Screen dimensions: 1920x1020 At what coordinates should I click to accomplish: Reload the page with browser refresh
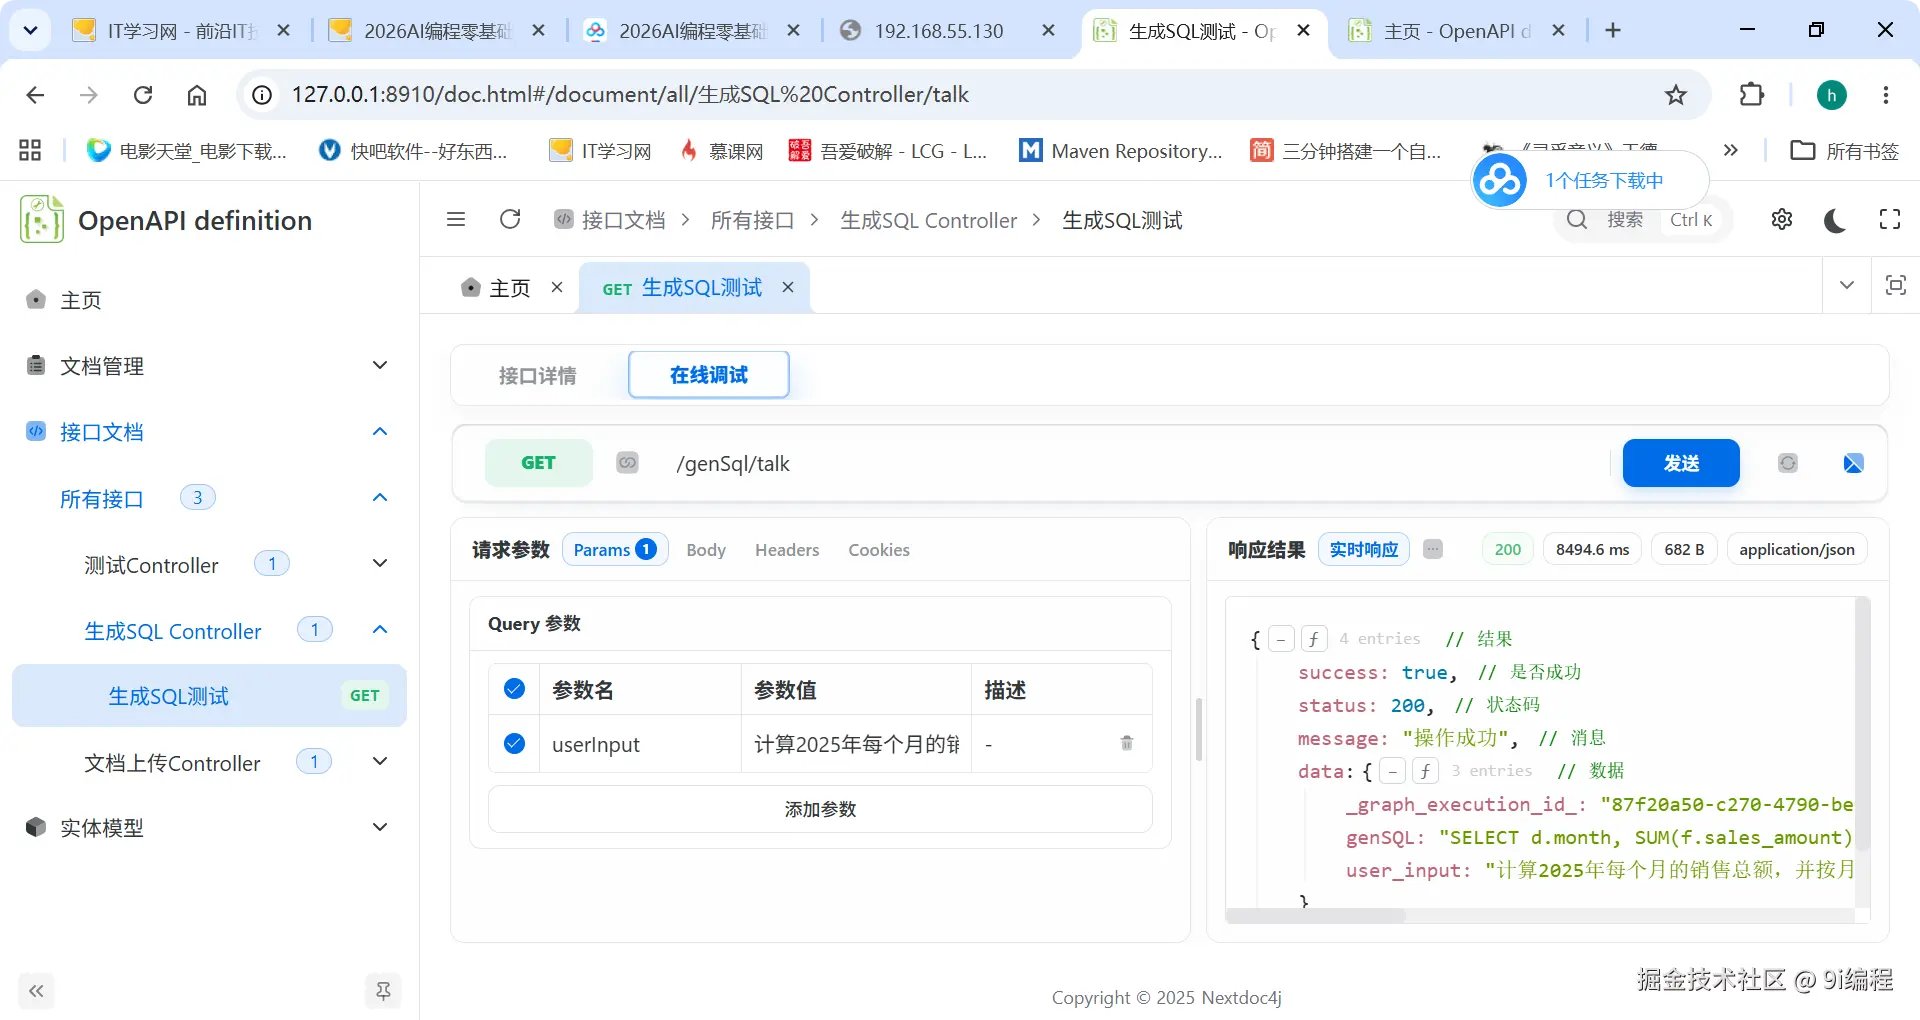pos(143,95)
